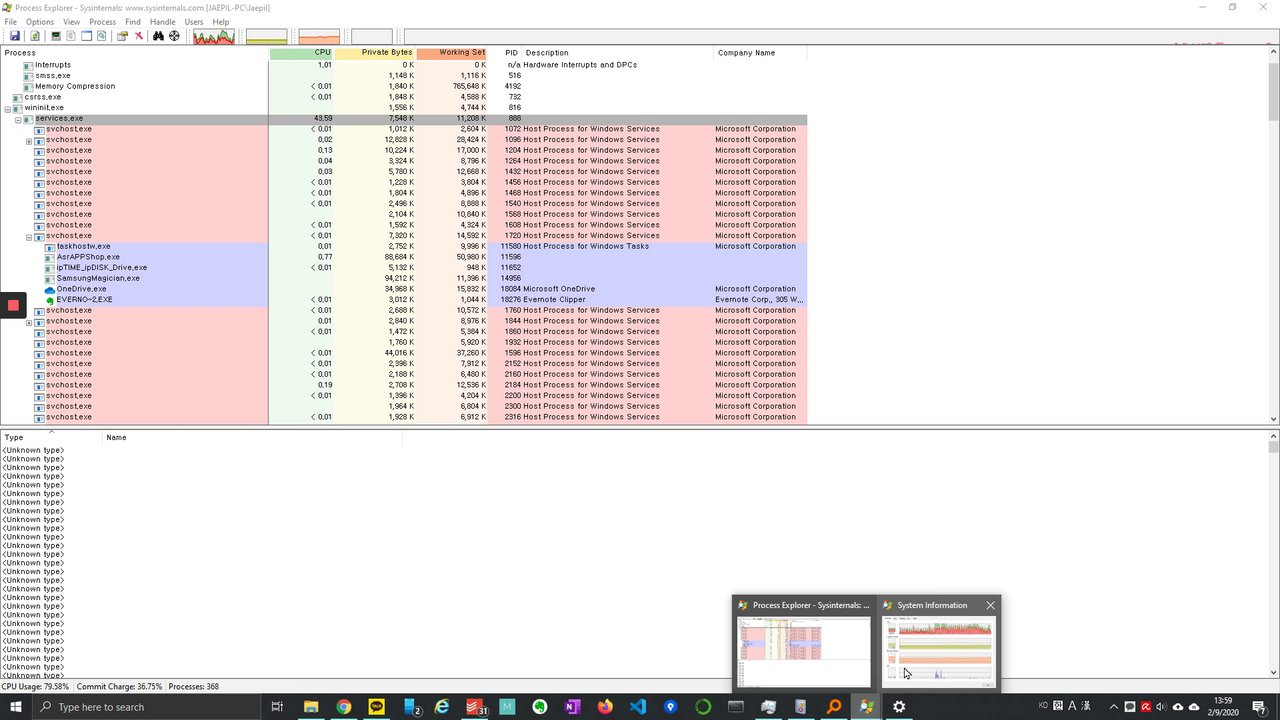Image resolution: width=1280 pixels, height=720 pixels.
Task: Open the File menu
Action: (x=10, y=22)
